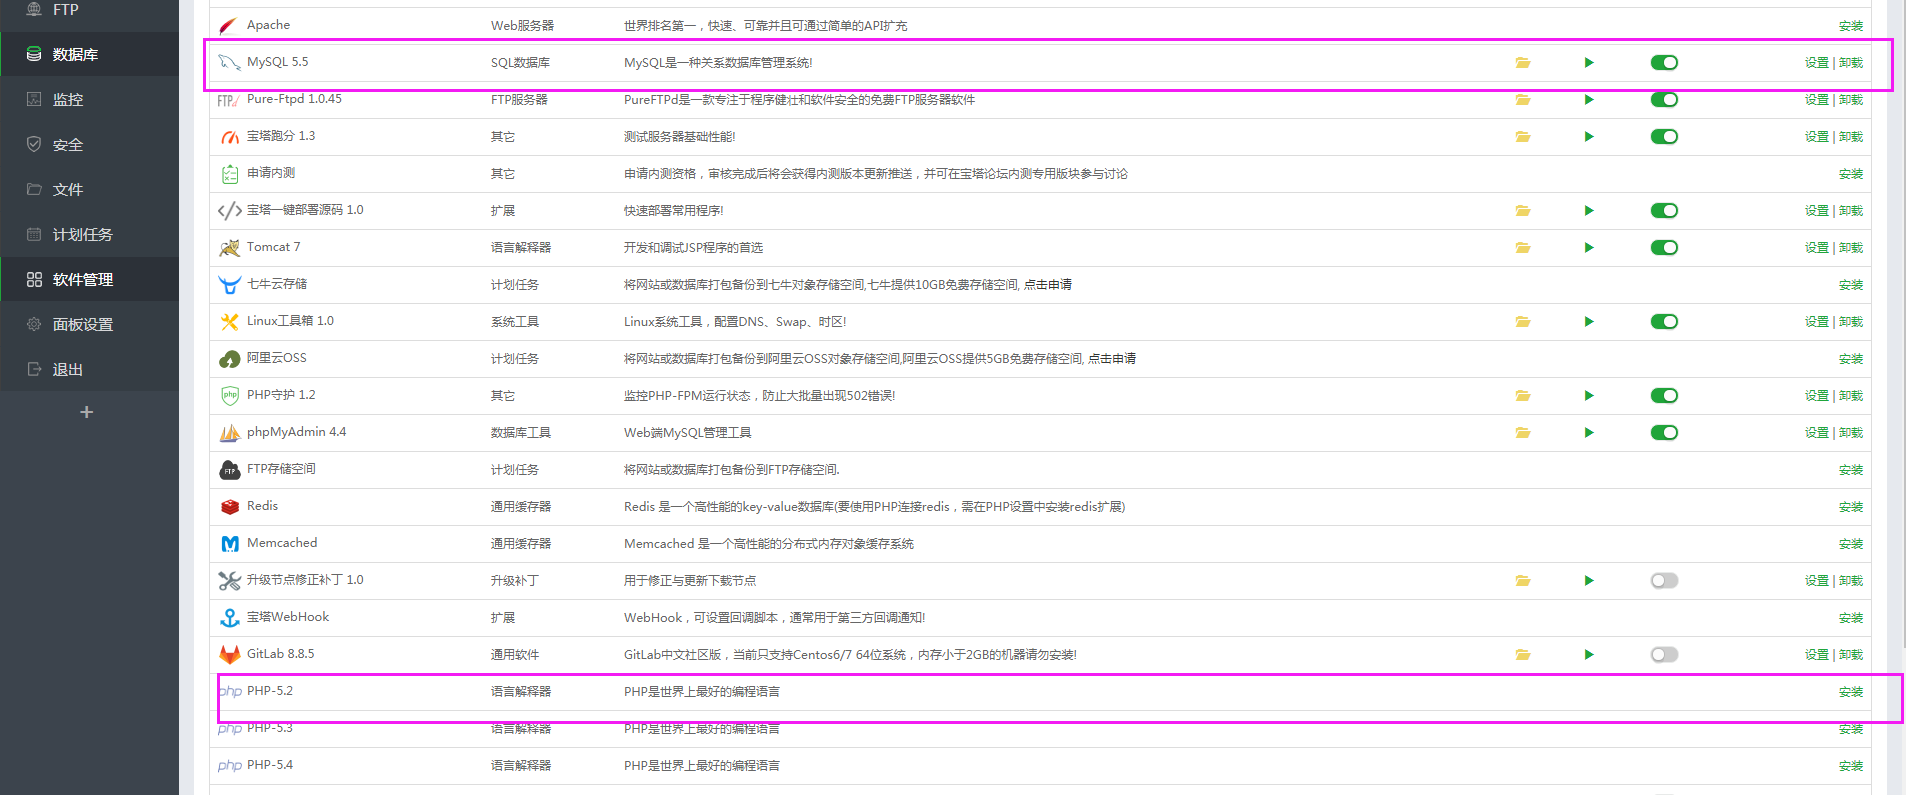
Task: Click the Tomcat cat icon
Action: [x=229, y=248]
